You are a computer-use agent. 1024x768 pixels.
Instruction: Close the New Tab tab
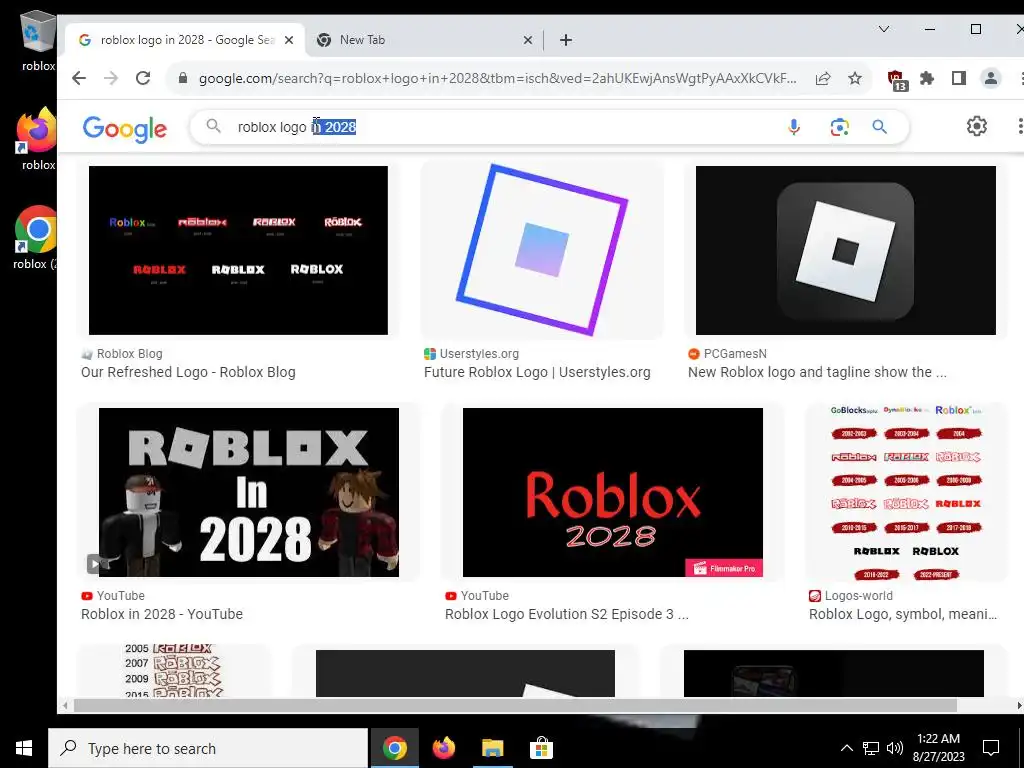pos(528,40)
